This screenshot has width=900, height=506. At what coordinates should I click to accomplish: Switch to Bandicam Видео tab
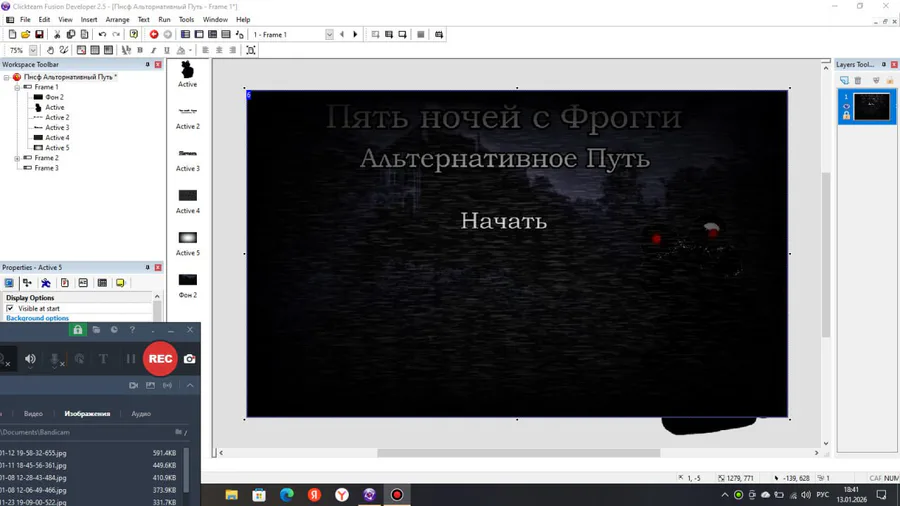(33, 414)
